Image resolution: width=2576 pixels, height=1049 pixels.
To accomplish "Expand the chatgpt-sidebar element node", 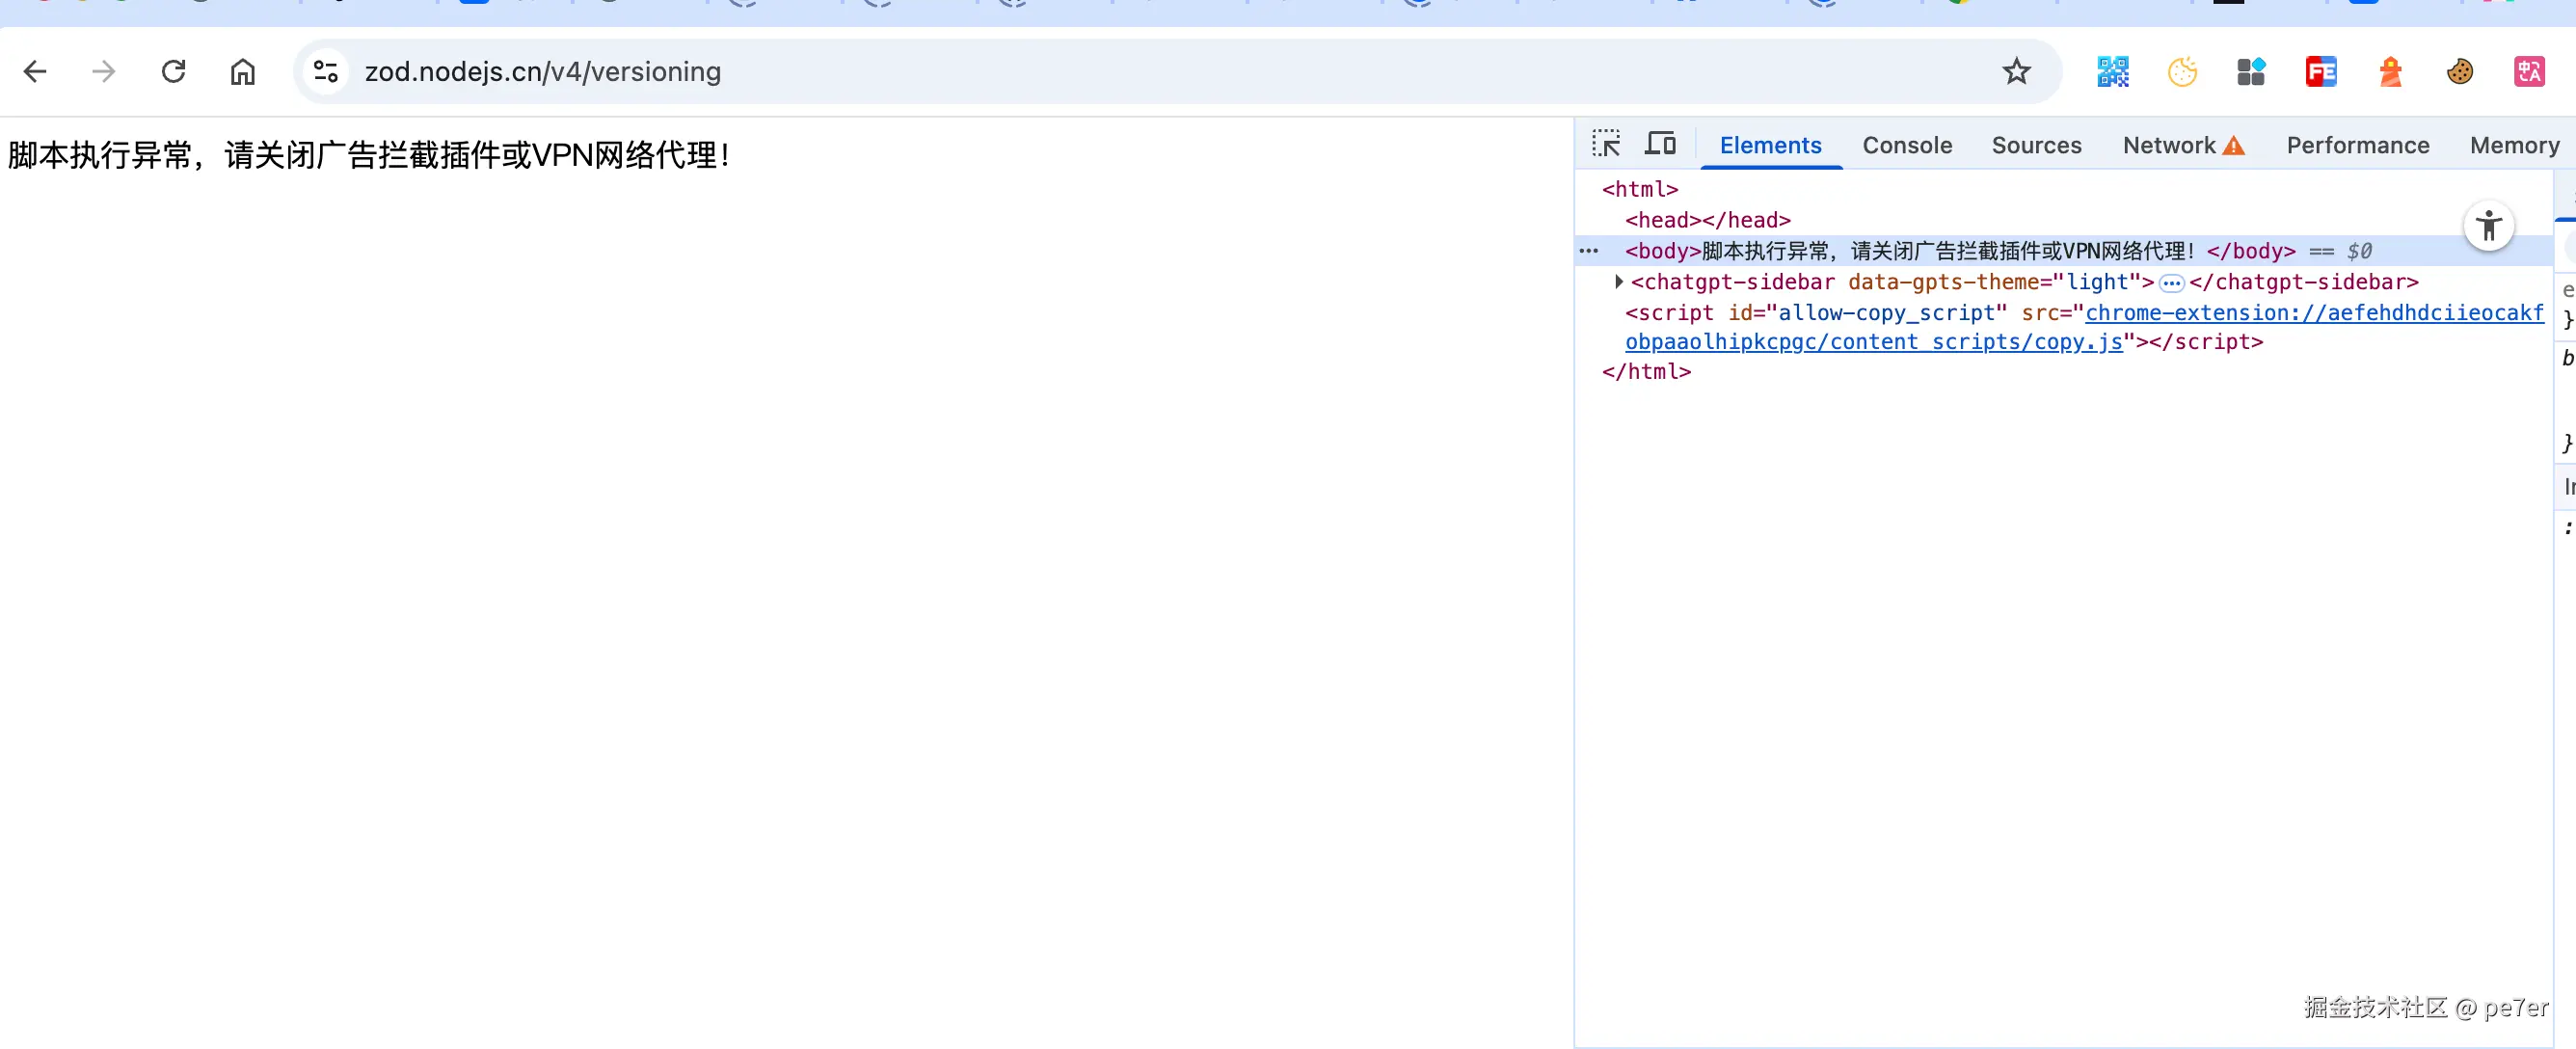I will (1618, 282).
